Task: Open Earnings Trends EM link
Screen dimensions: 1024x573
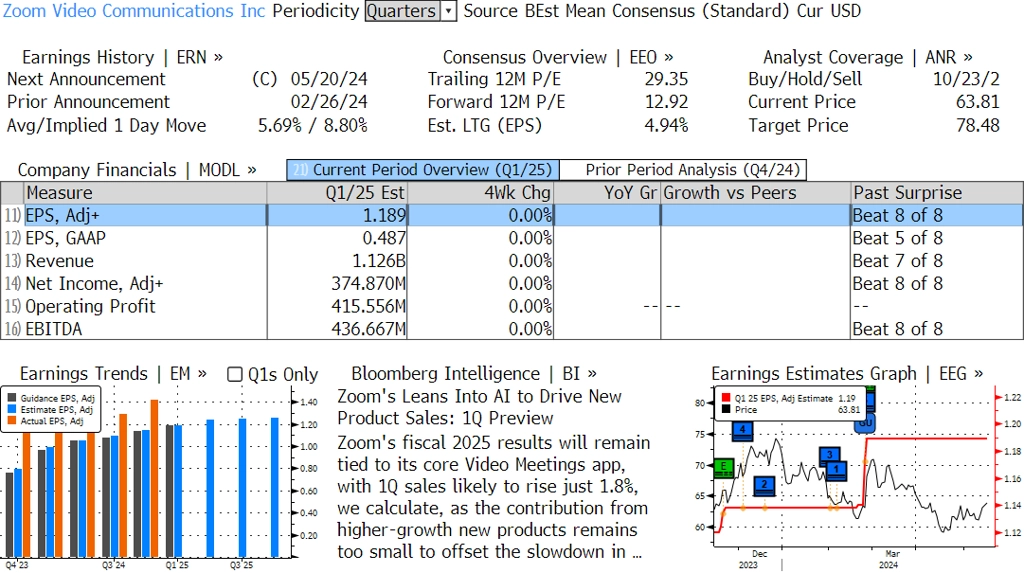Action: [113, 374]
